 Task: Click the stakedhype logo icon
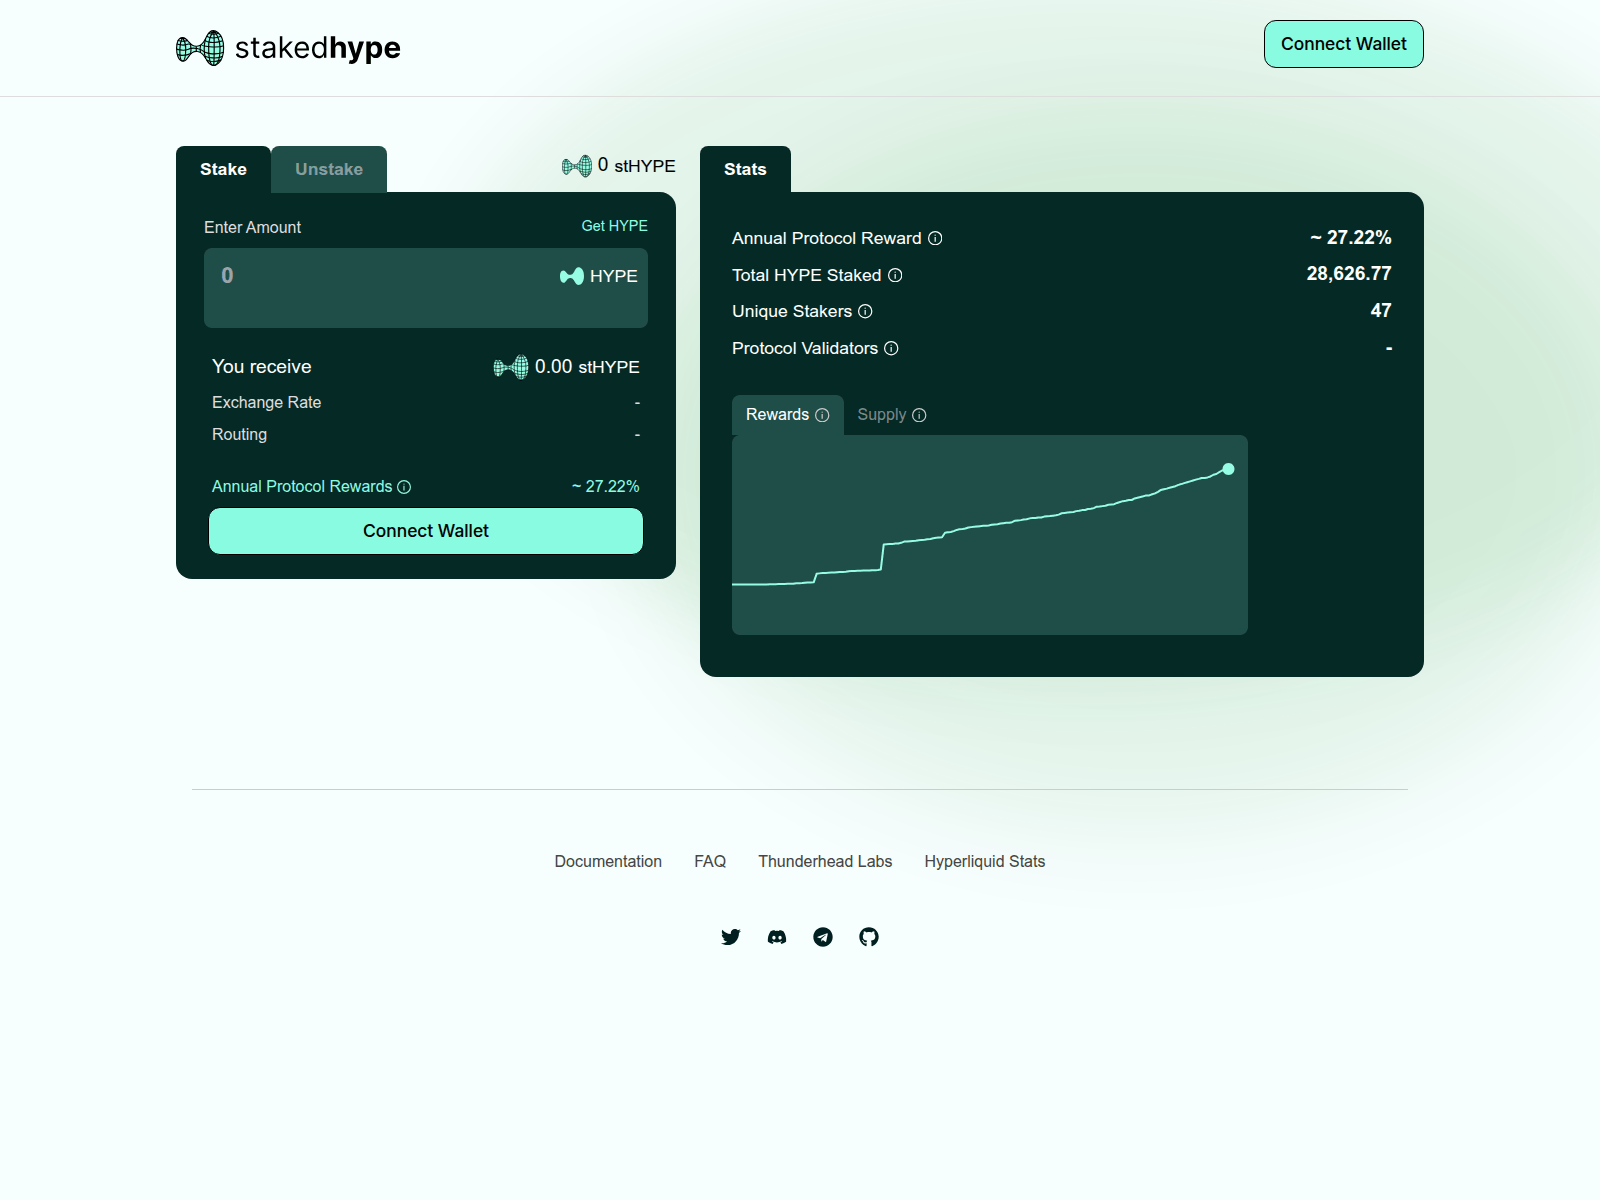click(200, 48)
